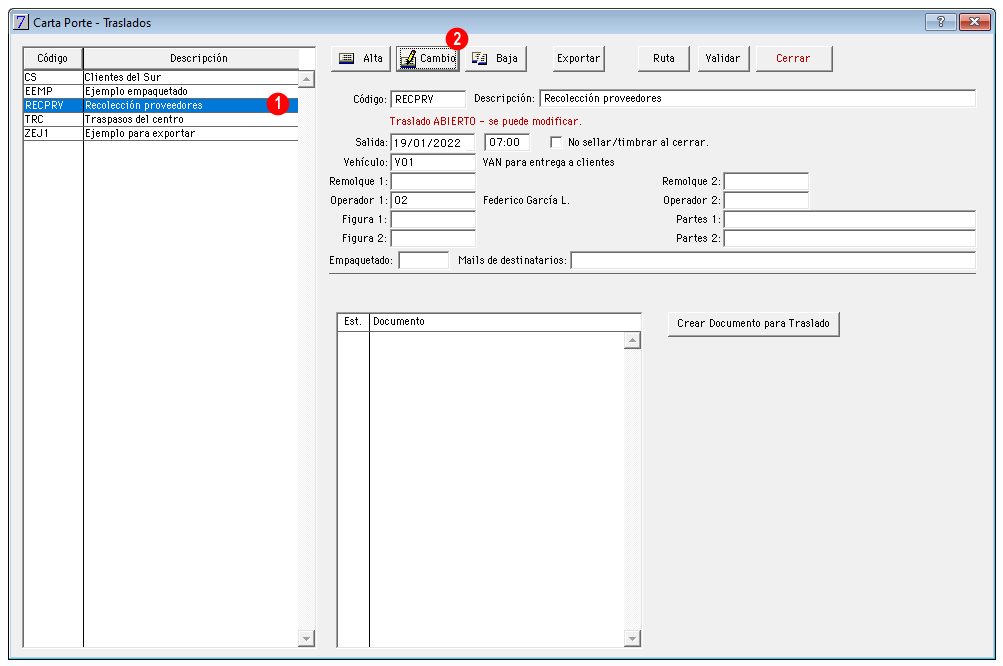Image resolution: width=1003 pixels, height=666 pixels.
Task: Click the Mails de destinatarios field
Action: [x=773, y=260]
